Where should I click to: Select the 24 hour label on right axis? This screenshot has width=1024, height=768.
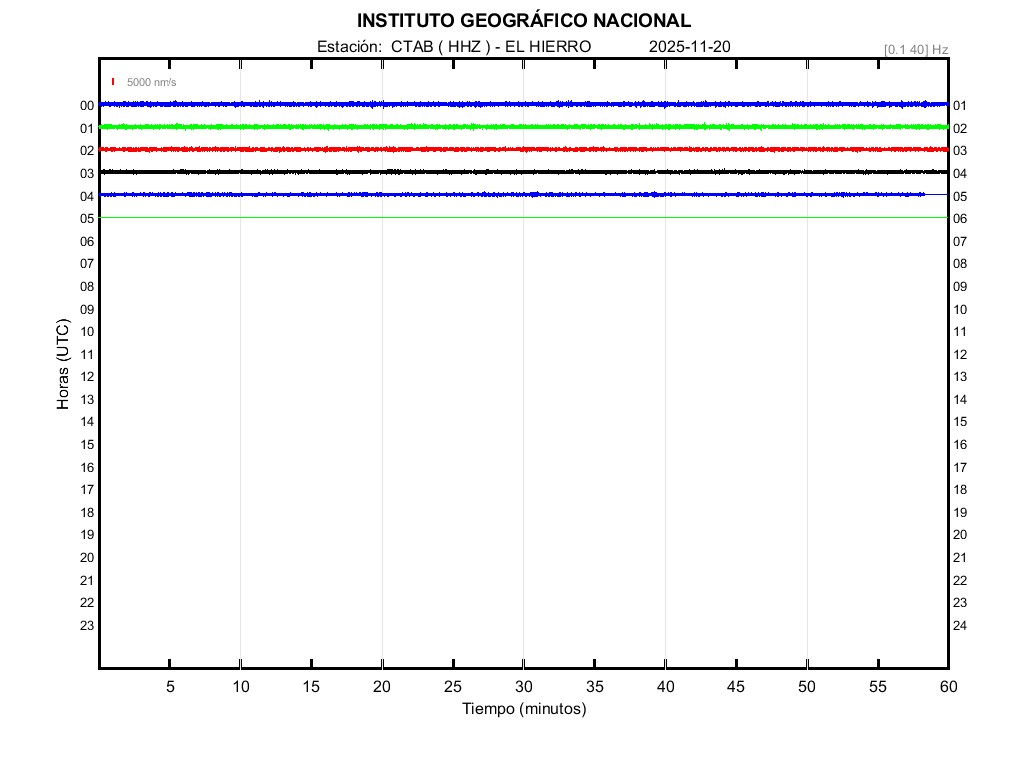[x=960, y=626]
